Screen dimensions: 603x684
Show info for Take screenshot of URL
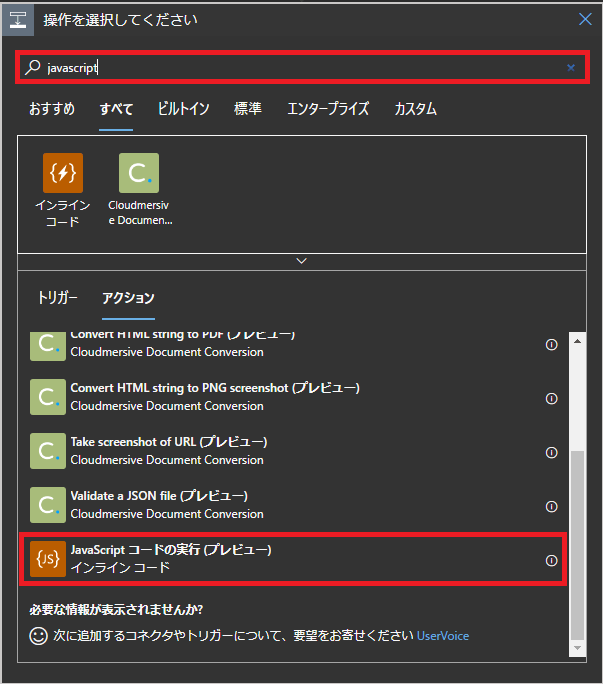552,452
